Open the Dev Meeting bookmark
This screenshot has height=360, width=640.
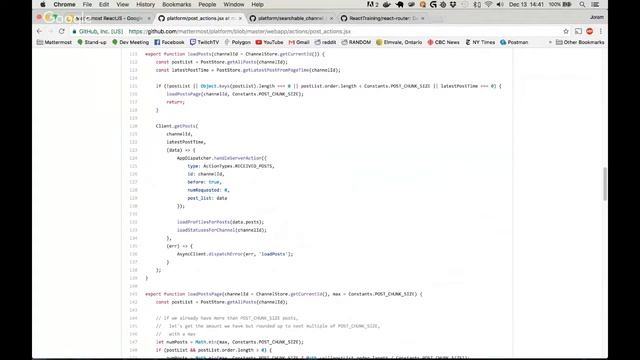point(131,42)
